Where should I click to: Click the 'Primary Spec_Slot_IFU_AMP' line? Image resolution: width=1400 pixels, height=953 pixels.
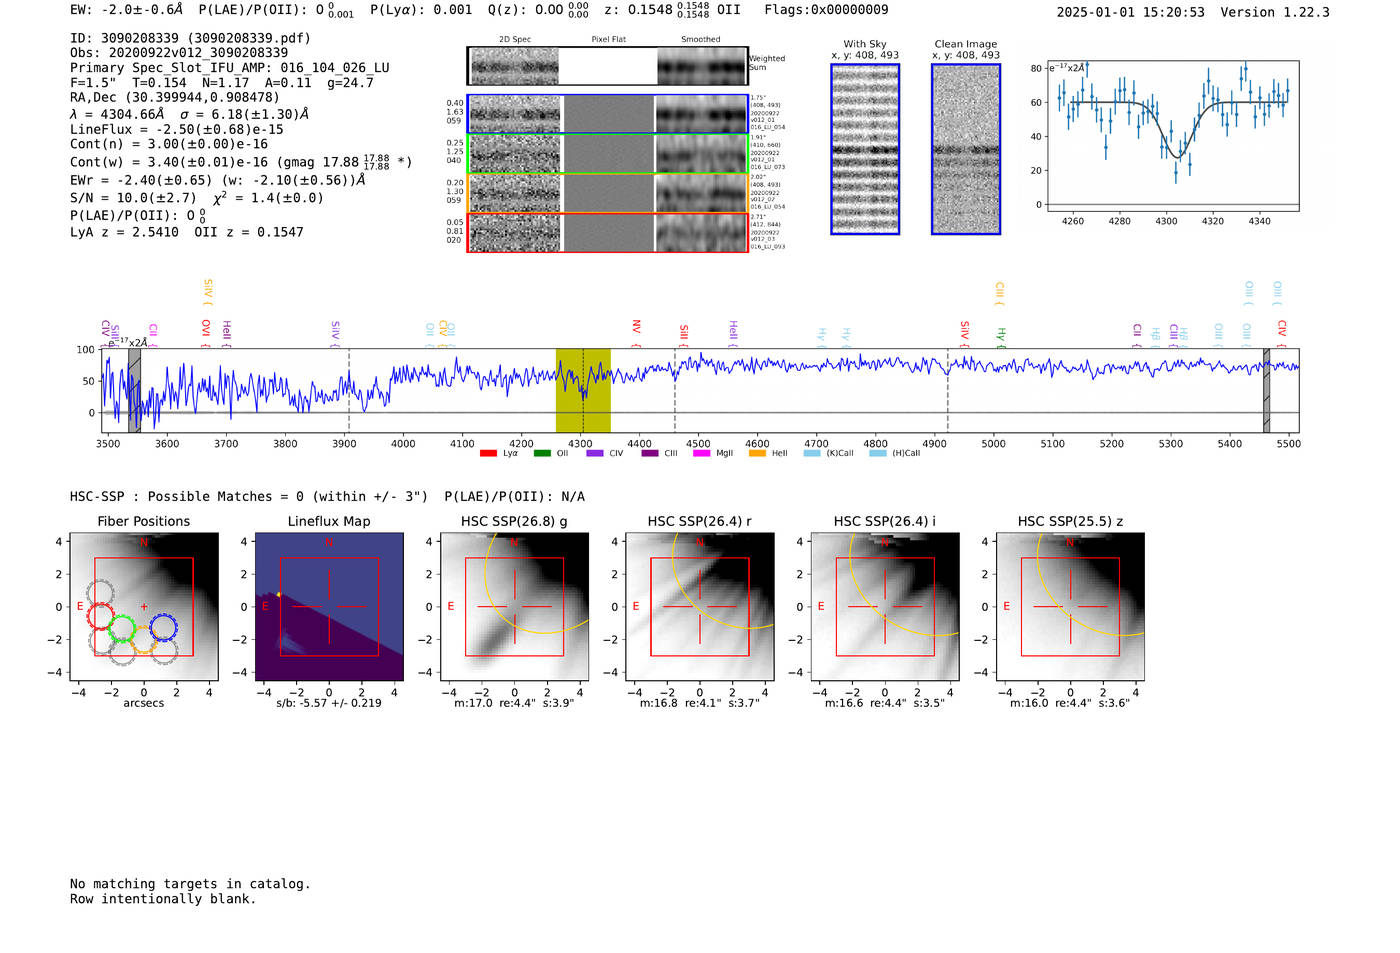[230, 68]
